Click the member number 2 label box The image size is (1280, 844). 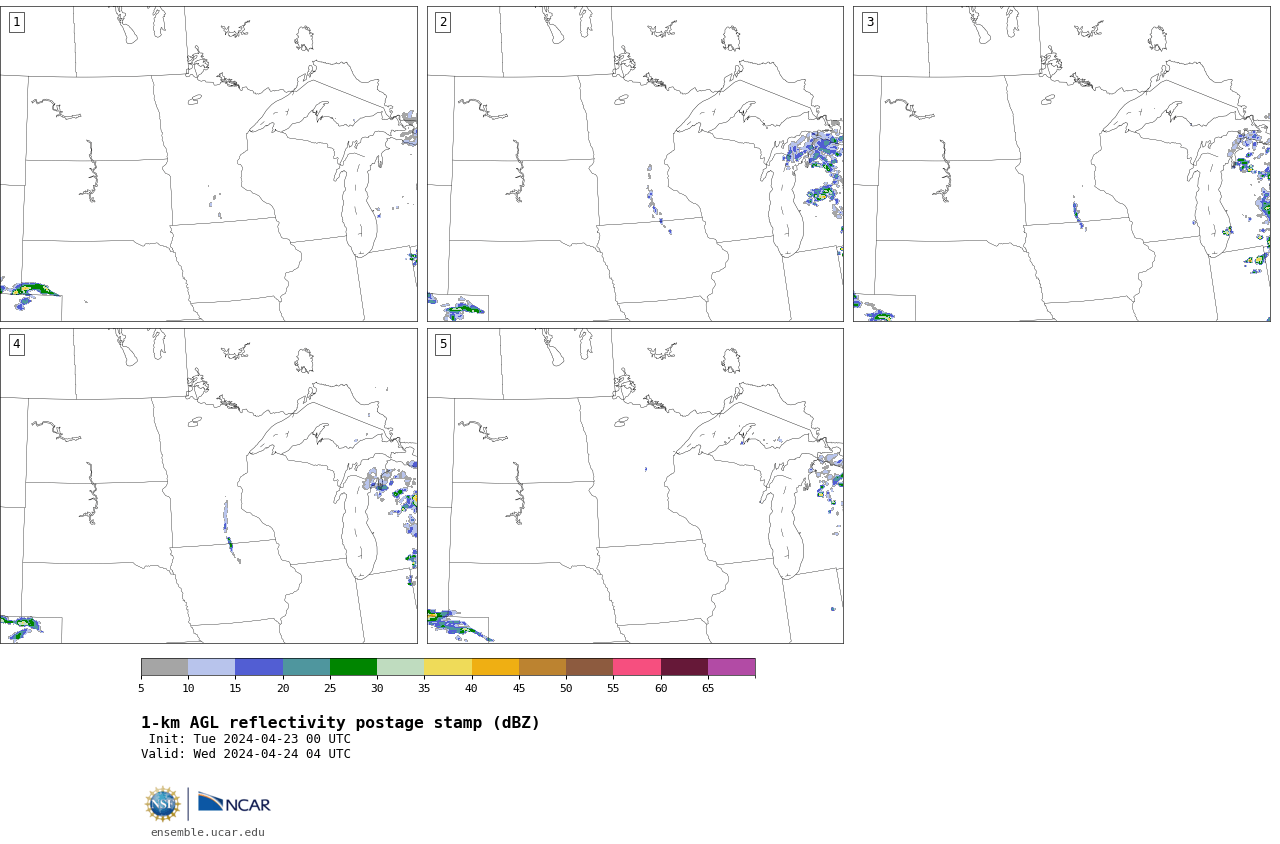coord(443,22)
